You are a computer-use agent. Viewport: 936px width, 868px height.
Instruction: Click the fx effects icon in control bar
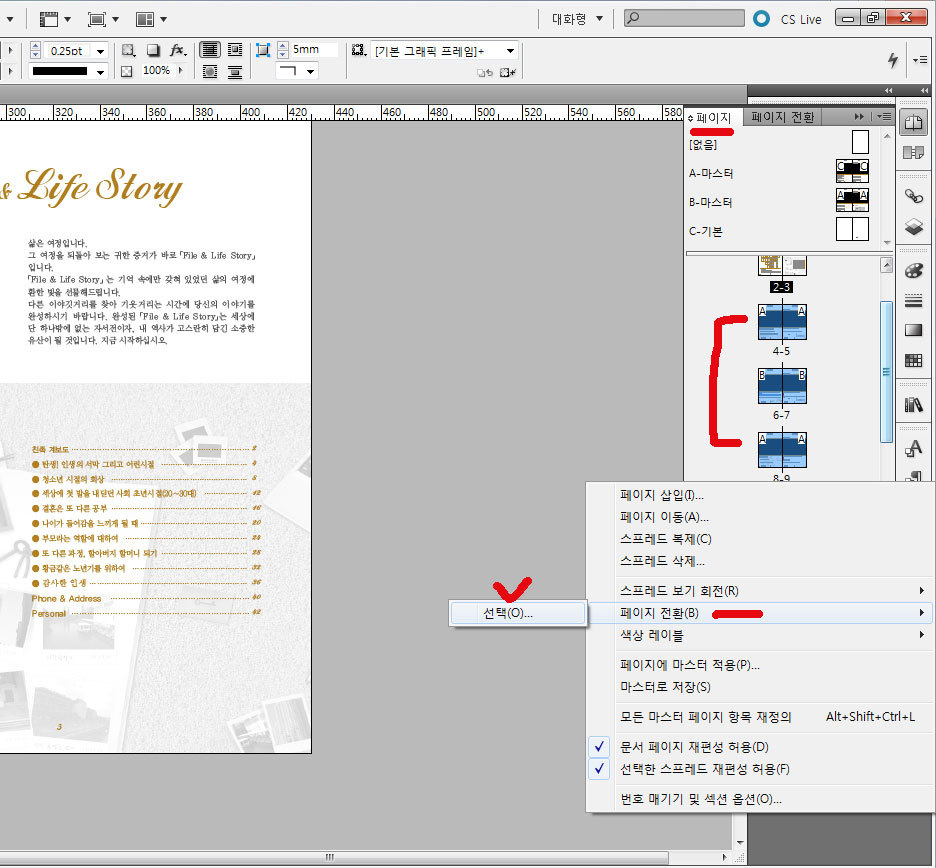[177, 50]
